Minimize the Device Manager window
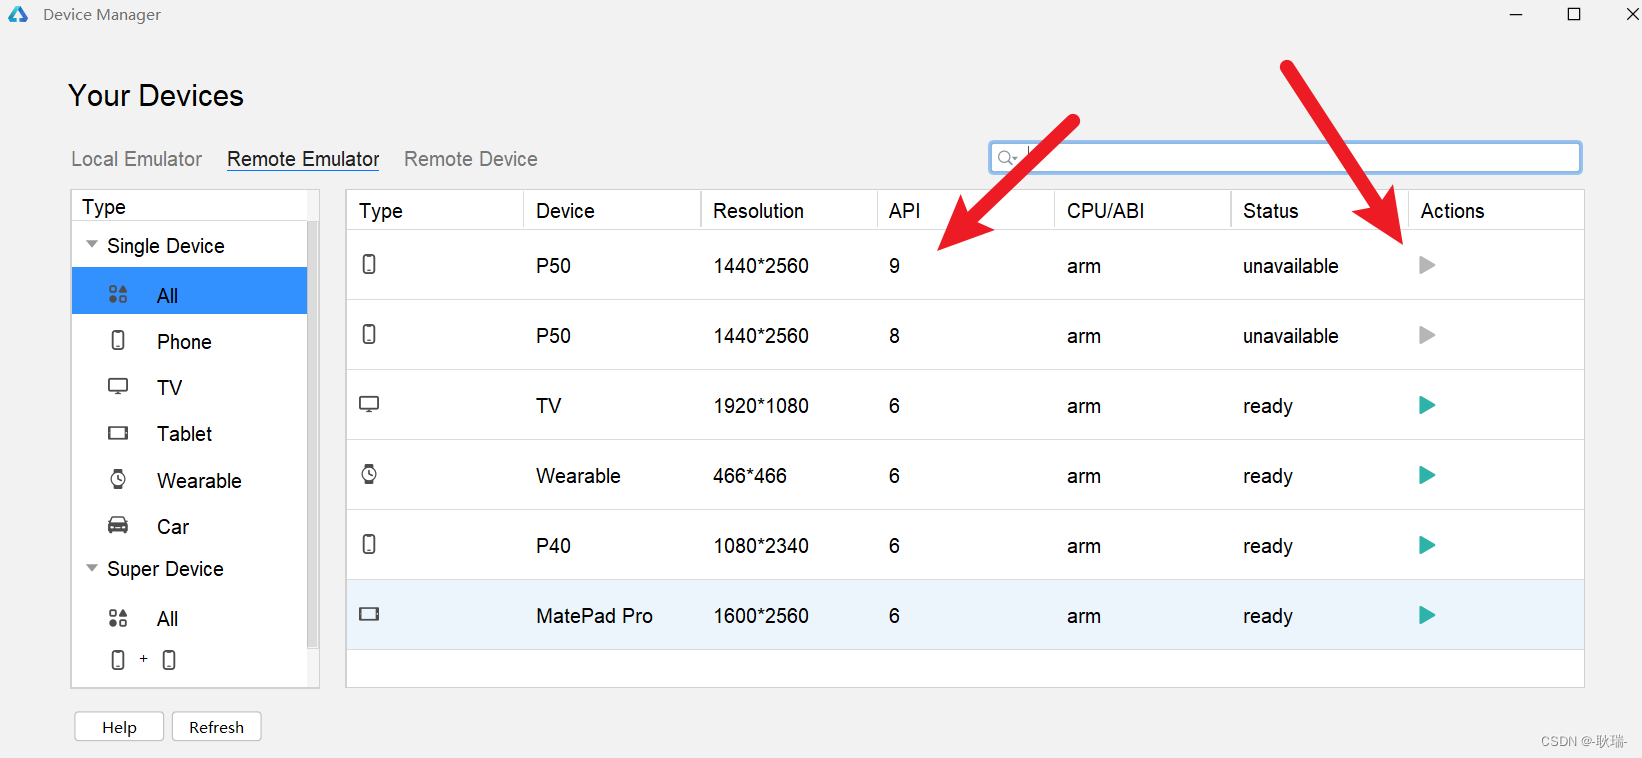 [1516, 14]
